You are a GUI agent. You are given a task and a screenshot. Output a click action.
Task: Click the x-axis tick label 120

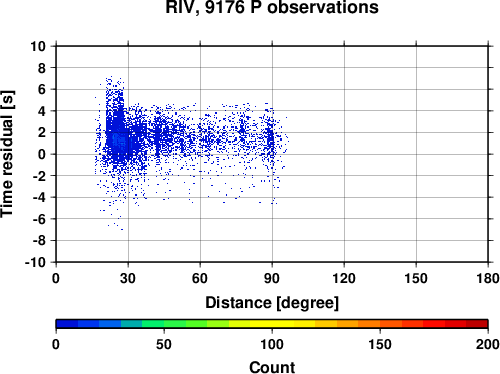pyautogui.click(x=344, y=278)
